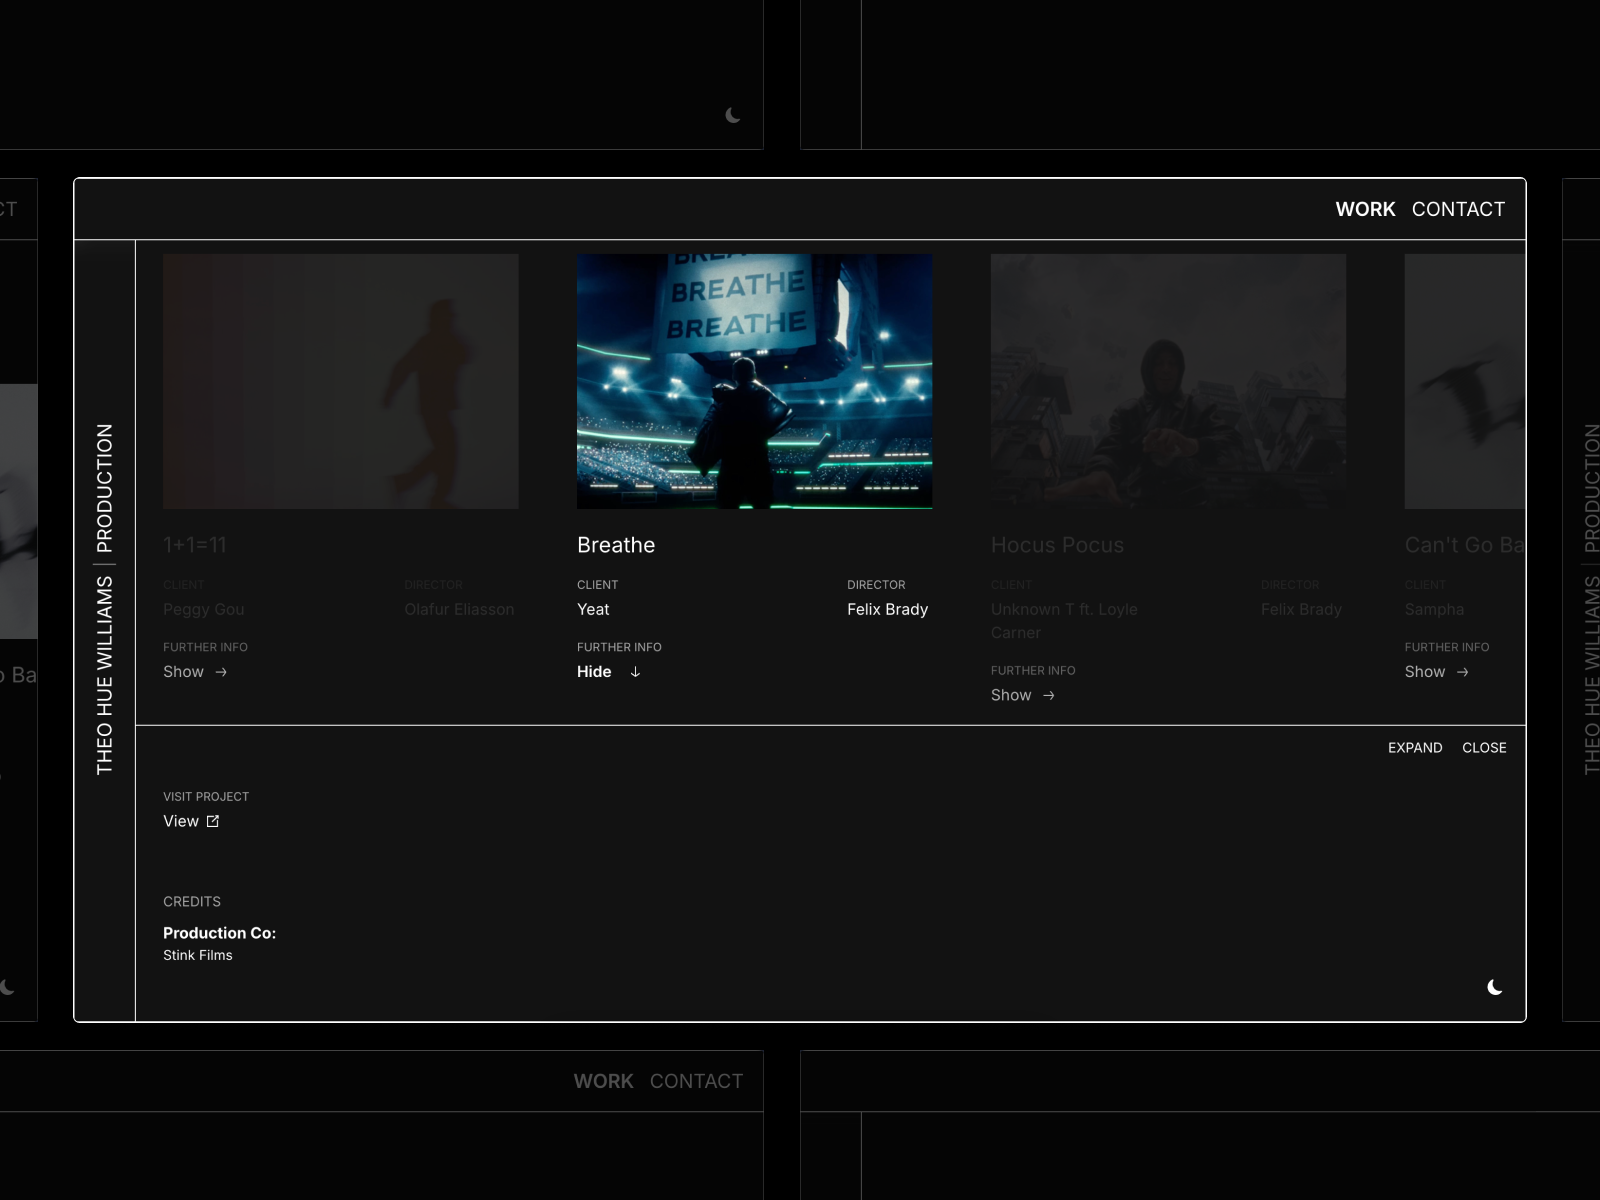Viewport: 1600px width, 1200px height.
Task: Click the VISIT PROJECT label
Action: coord(206,797)
